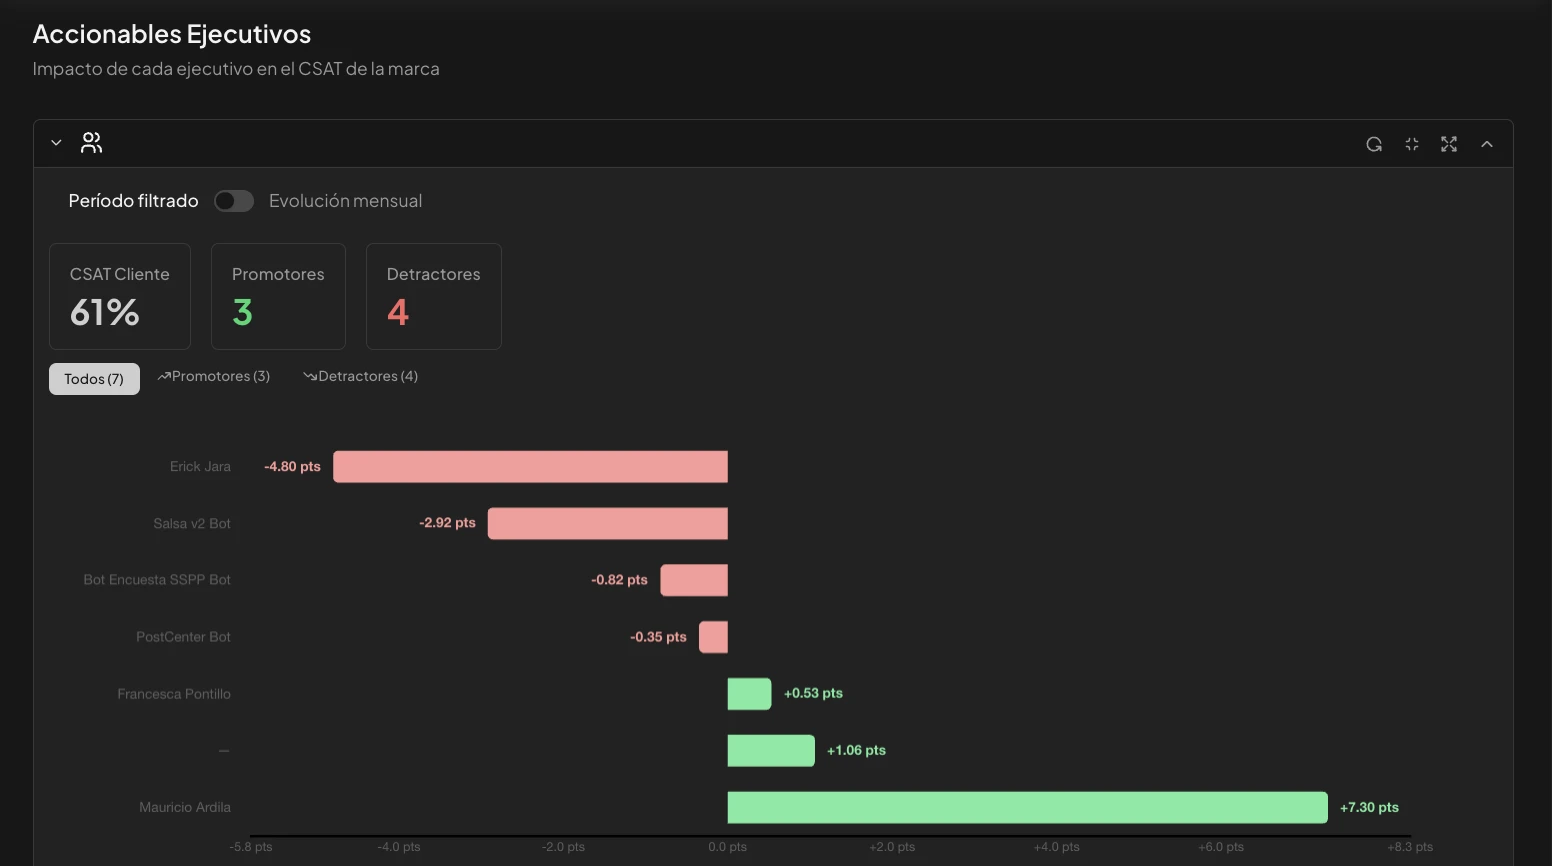Image resolution: width=1552 pixels, height=866 pixels.
Task: Click the Detractores summary card
Action: (x=433, y=296)
